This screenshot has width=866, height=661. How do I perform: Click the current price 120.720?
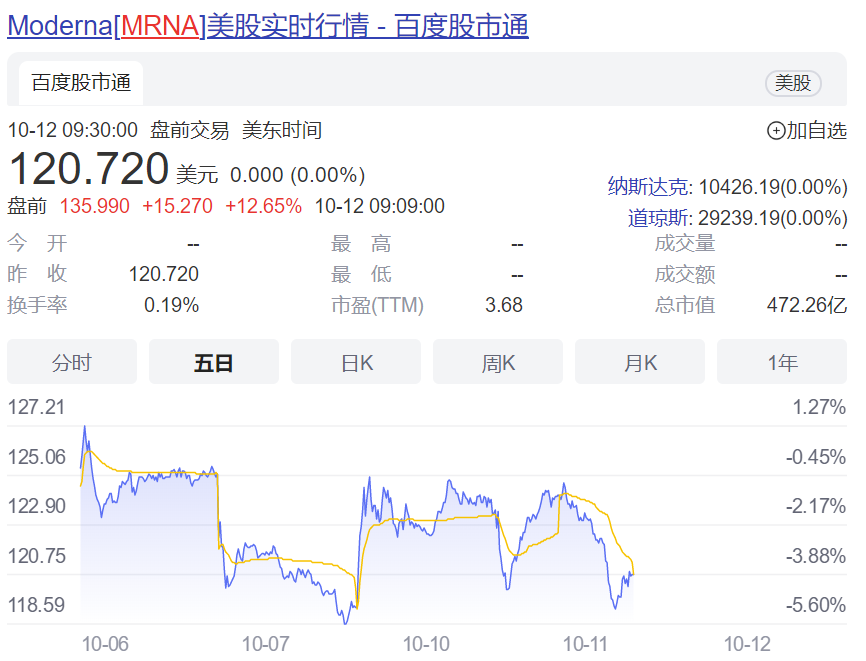(89, 168)
